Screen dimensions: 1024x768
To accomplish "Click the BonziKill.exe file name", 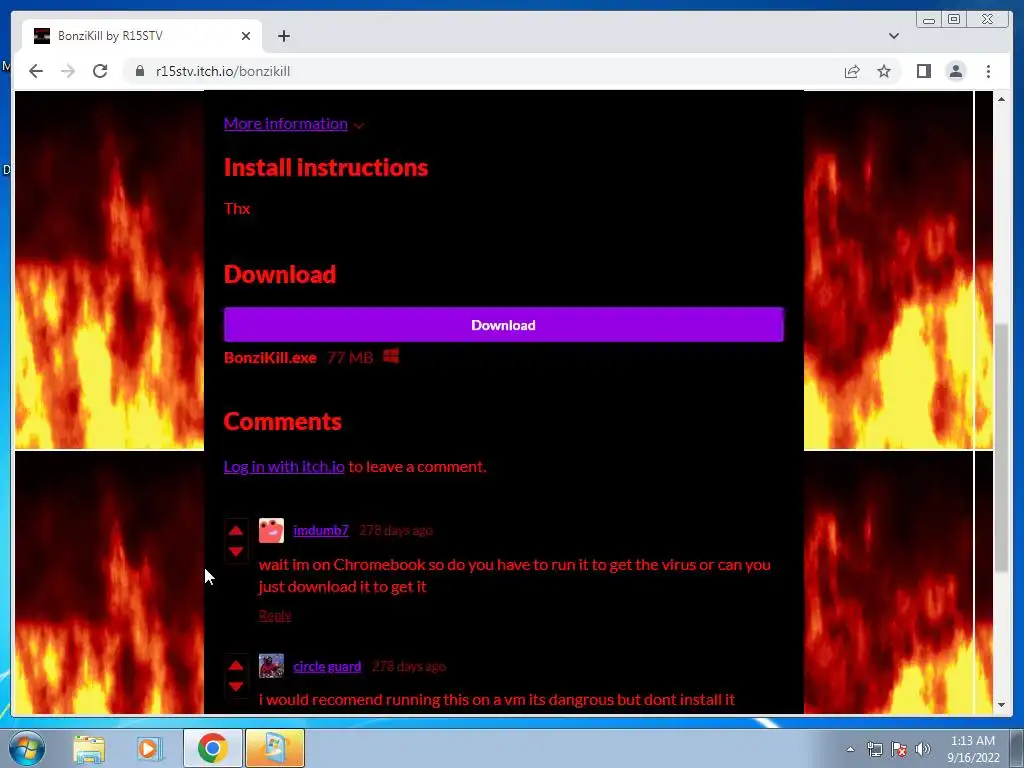I will pyautogui.click(x=270, y=358).
